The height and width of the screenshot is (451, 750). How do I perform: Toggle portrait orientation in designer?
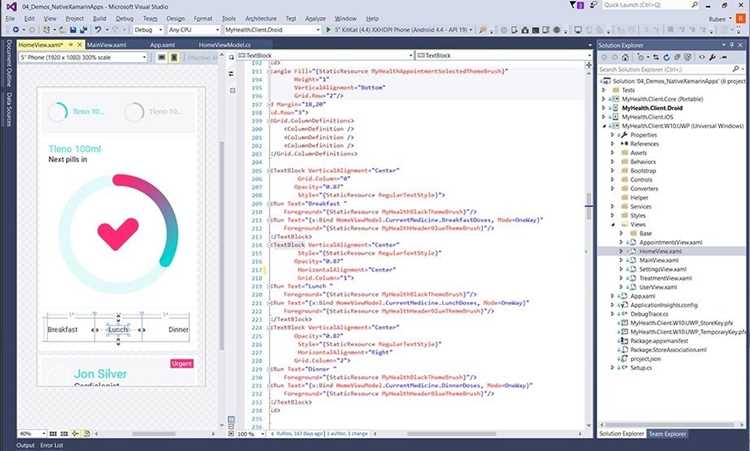174,57
